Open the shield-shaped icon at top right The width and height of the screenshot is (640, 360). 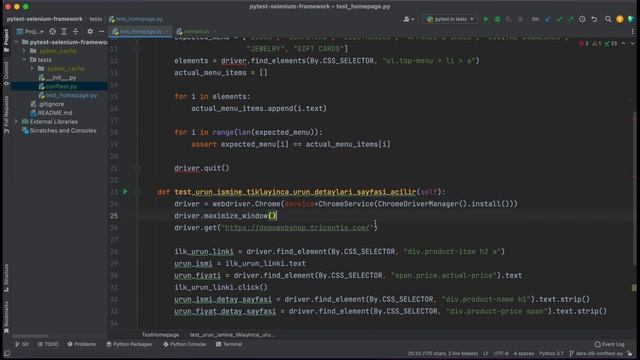coord(631,19)
